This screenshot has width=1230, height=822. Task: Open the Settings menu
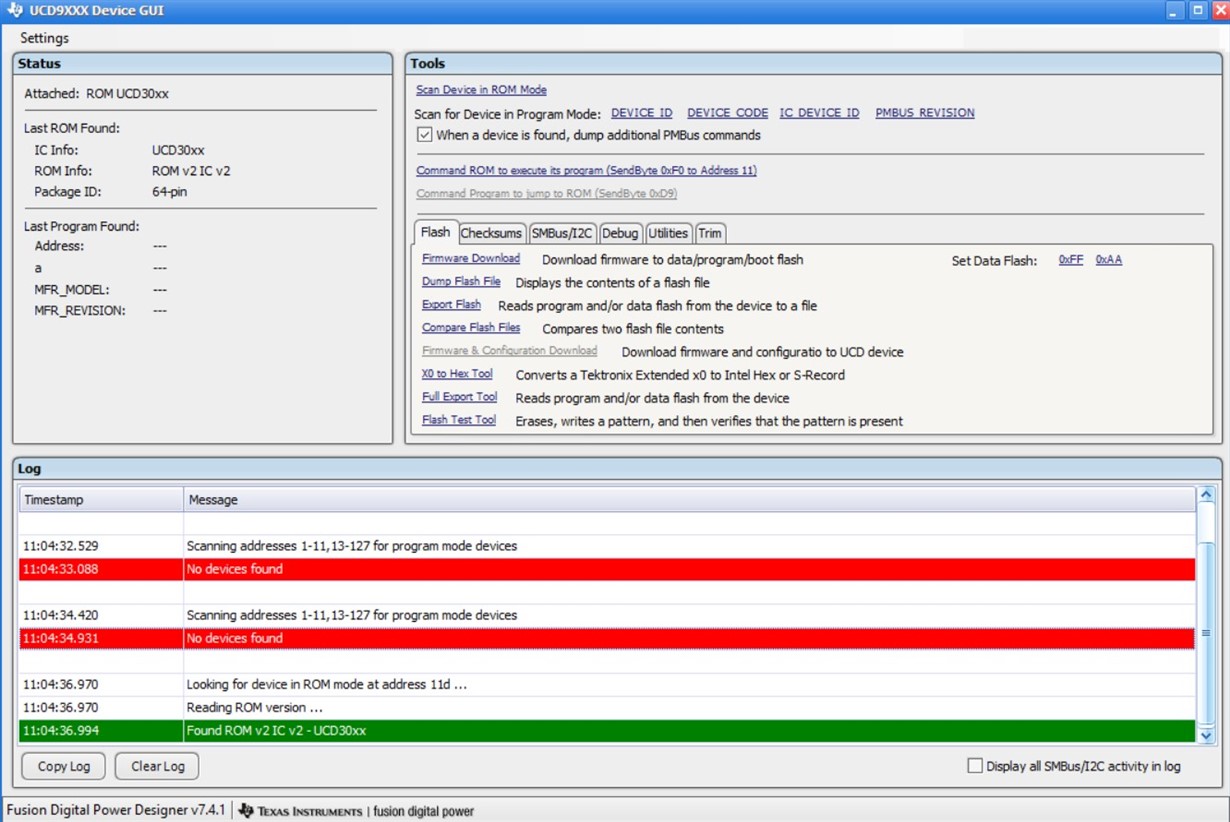point(44,38)
